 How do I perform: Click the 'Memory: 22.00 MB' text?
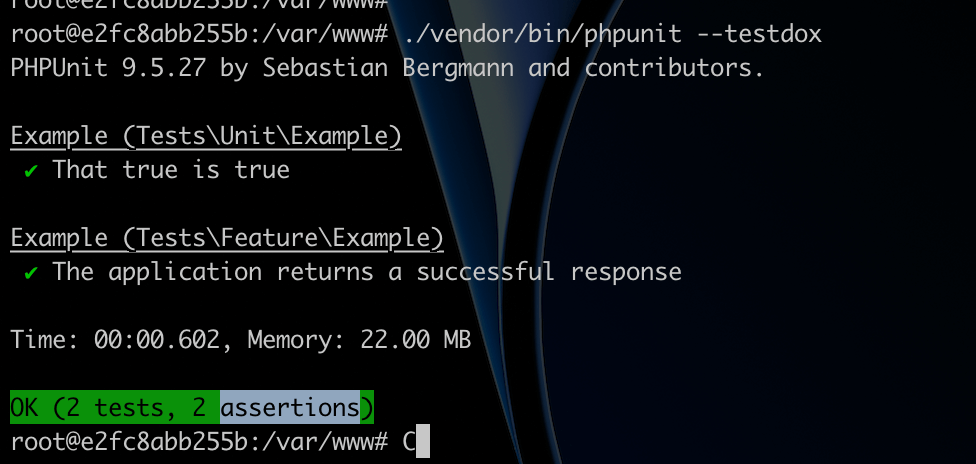pyautogui.click(x=359, y=340)
